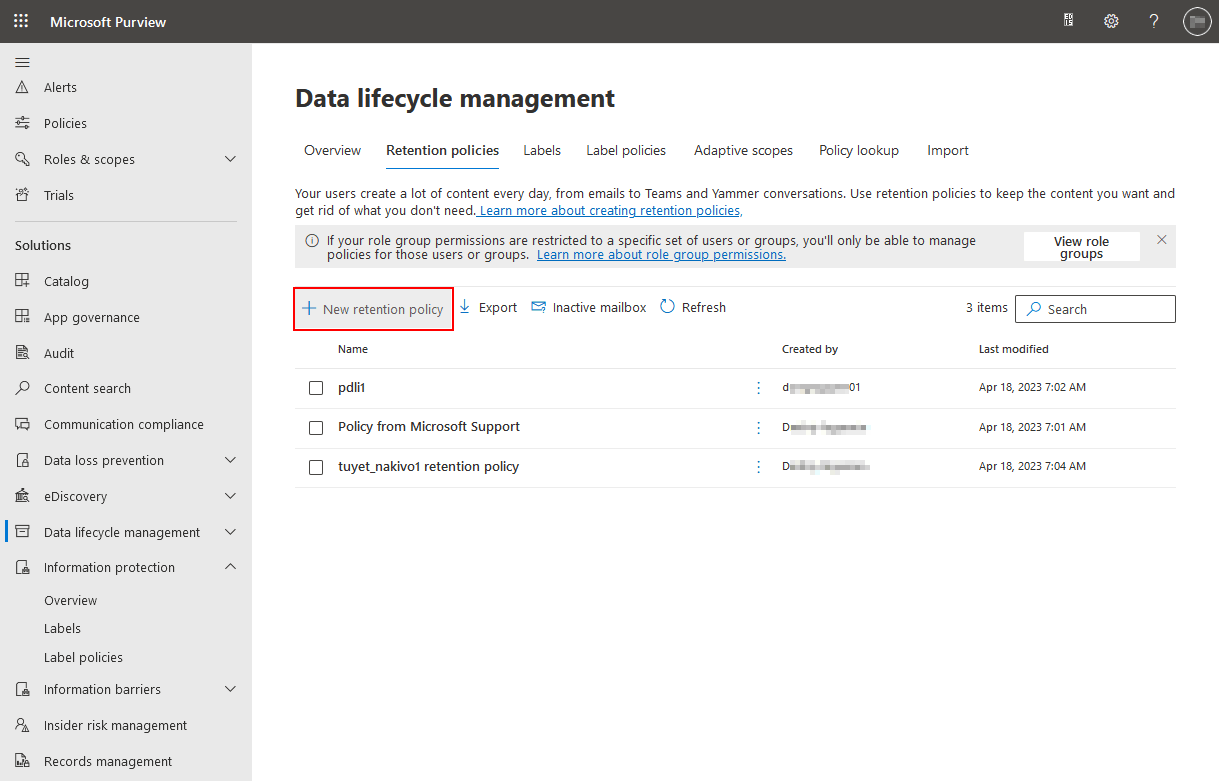This screenshot has width=1219, height=781.
Task: Open the Settings gear in header
Action: point(1111,21)
